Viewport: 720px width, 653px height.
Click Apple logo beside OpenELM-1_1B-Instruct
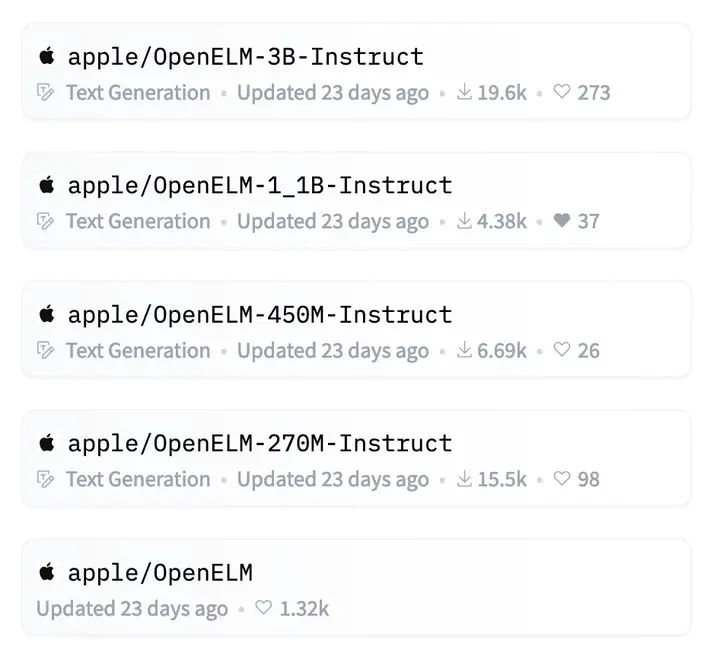point(46,185)
